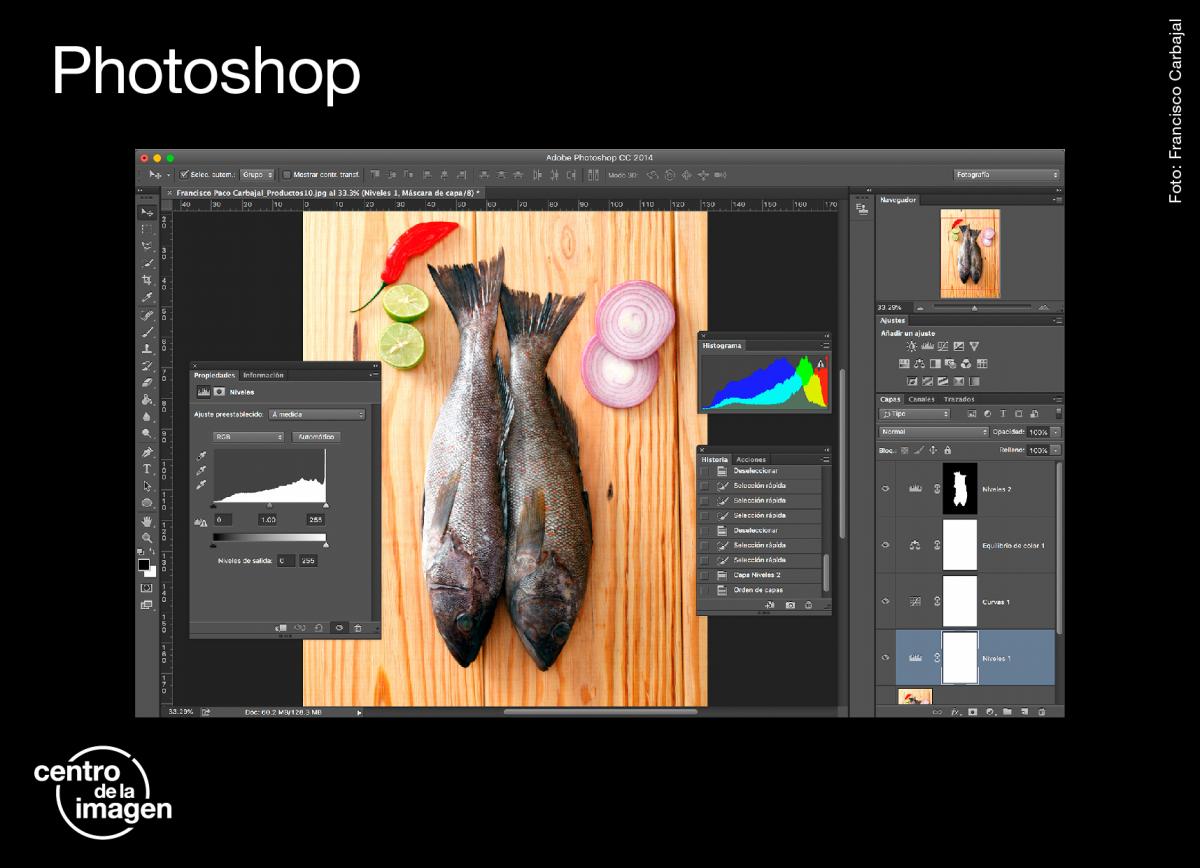Reset adjustment in Propiedades panel
The width and height of the screenshot is (1200, 868).
point(318,628)
